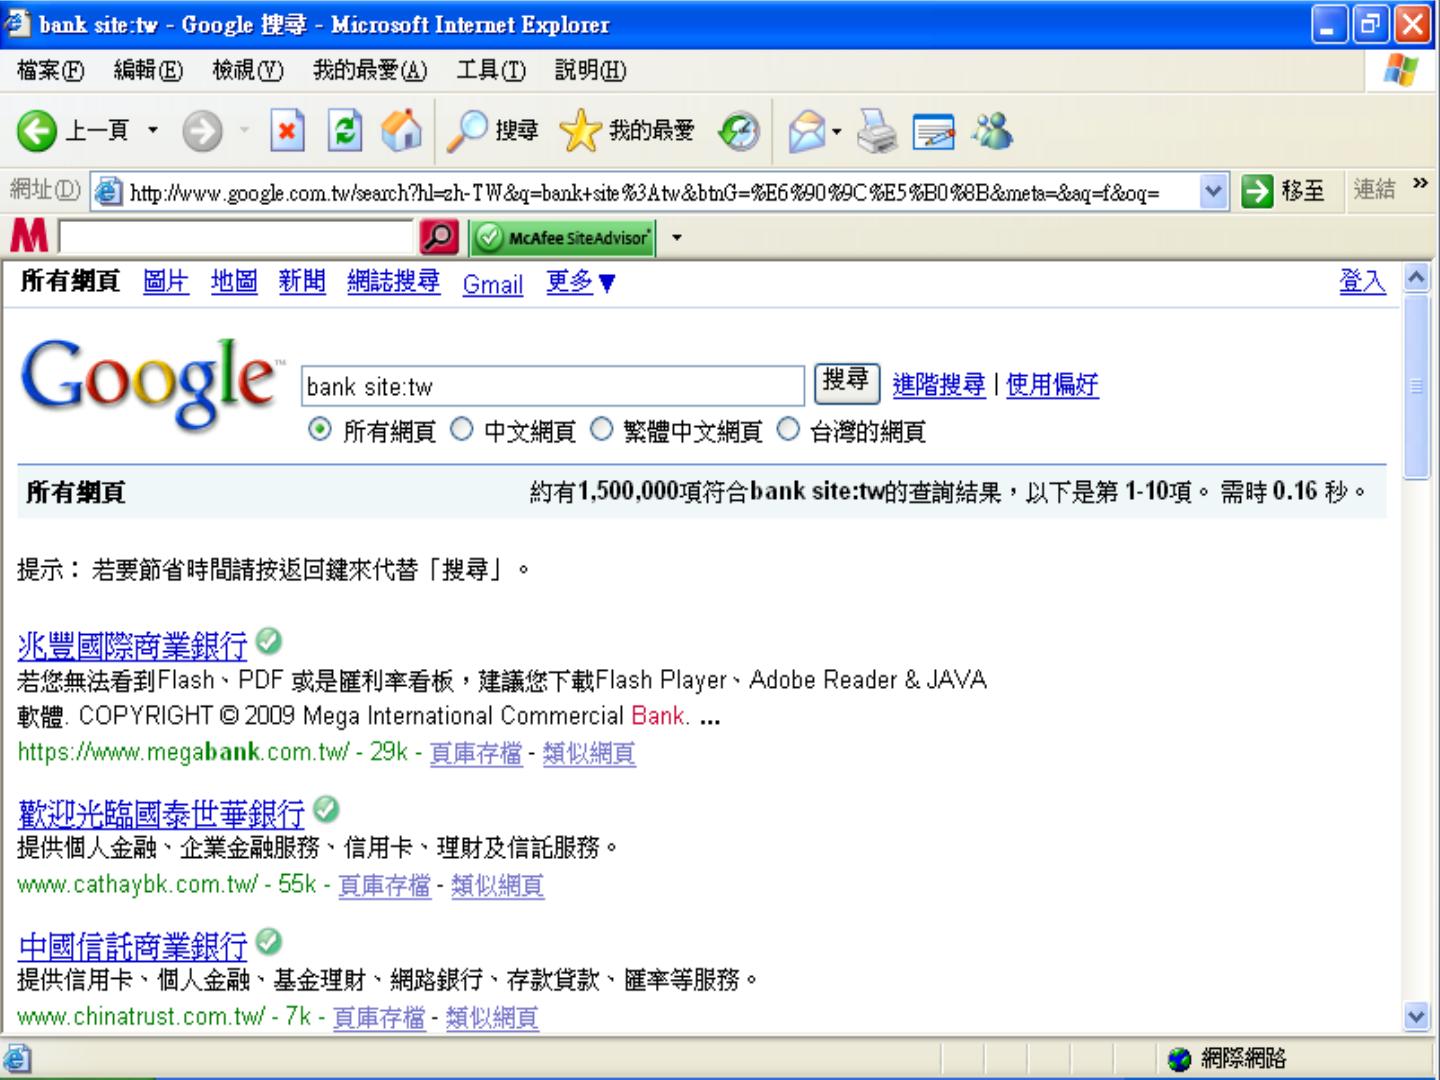Click the Refresh page icon
This screenshot has width=1440, height=1080.
click(x=345, y=132)
